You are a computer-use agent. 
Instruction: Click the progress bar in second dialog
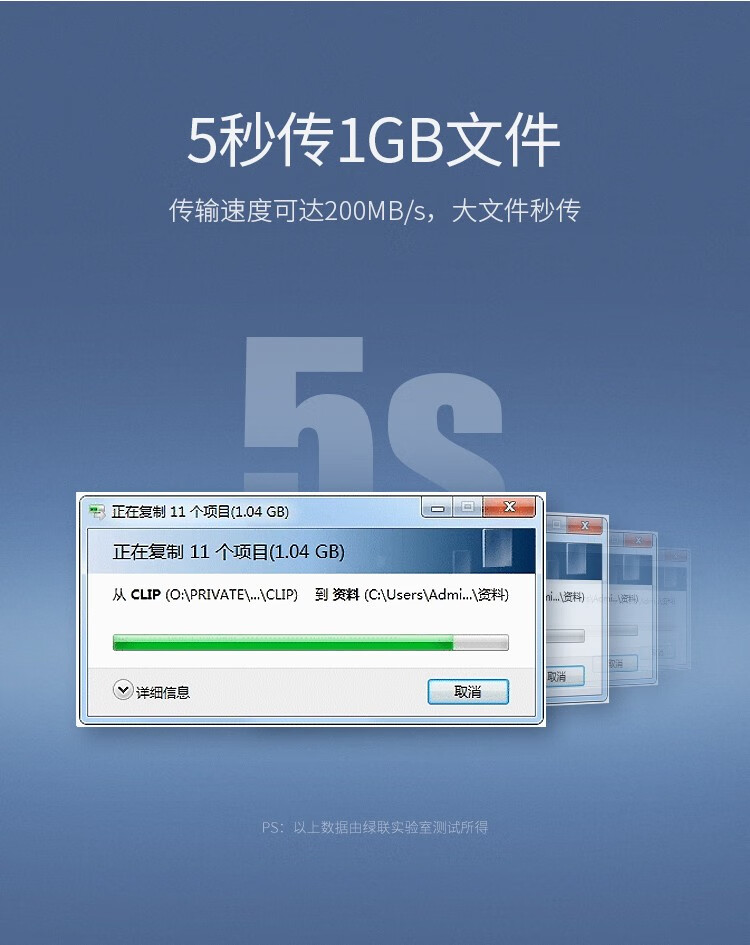click(x=566, y=635)
